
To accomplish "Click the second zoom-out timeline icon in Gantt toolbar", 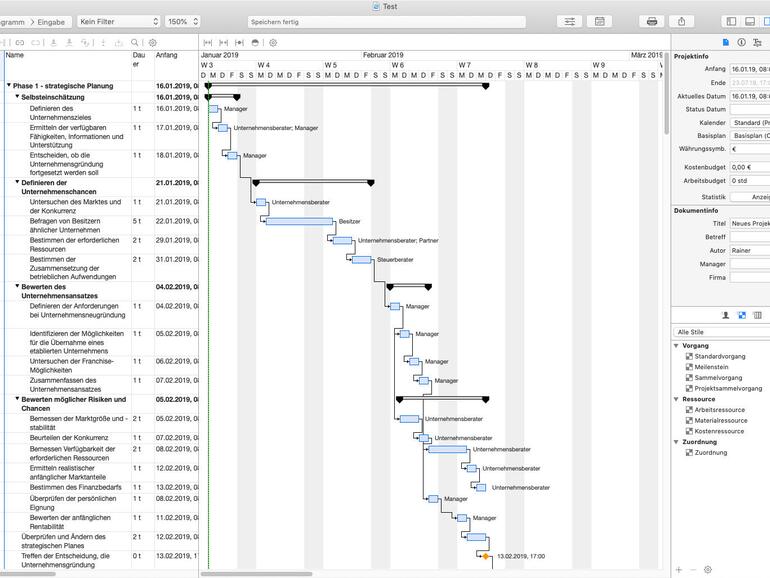I will [223, 43].
